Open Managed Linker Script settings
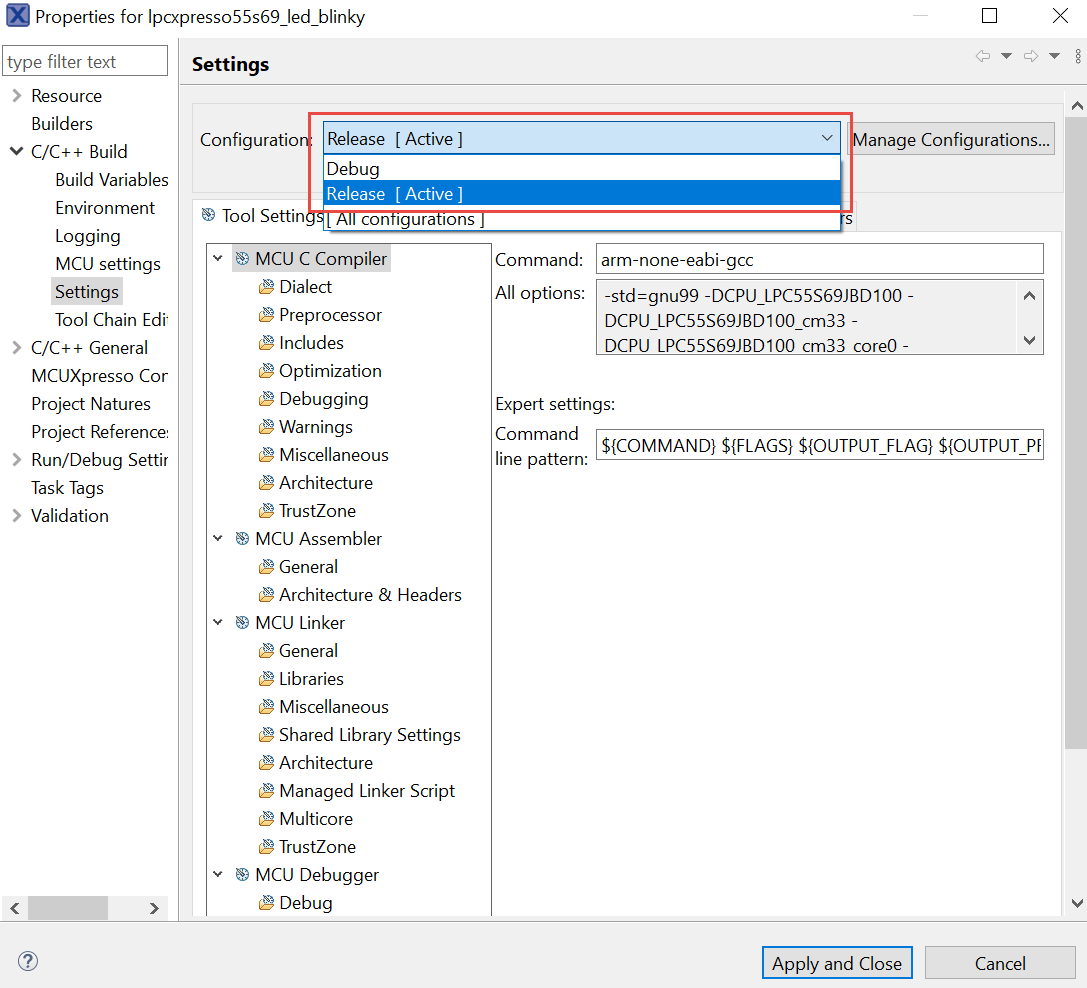Screen dimensions: 1087x988 (x=366, y=791)
